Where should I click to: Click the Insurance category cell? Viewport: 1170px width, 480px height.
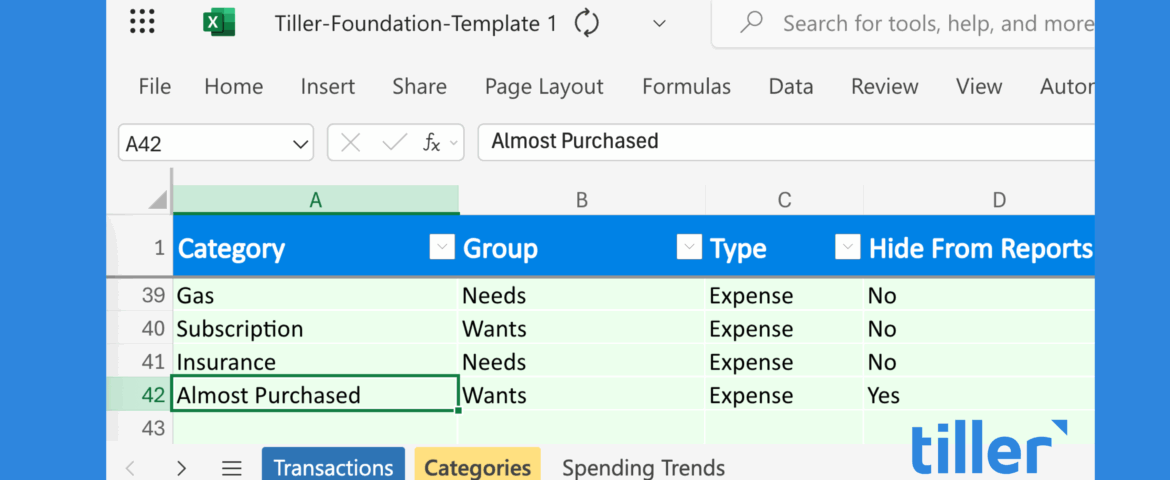(x=316, y=362)
